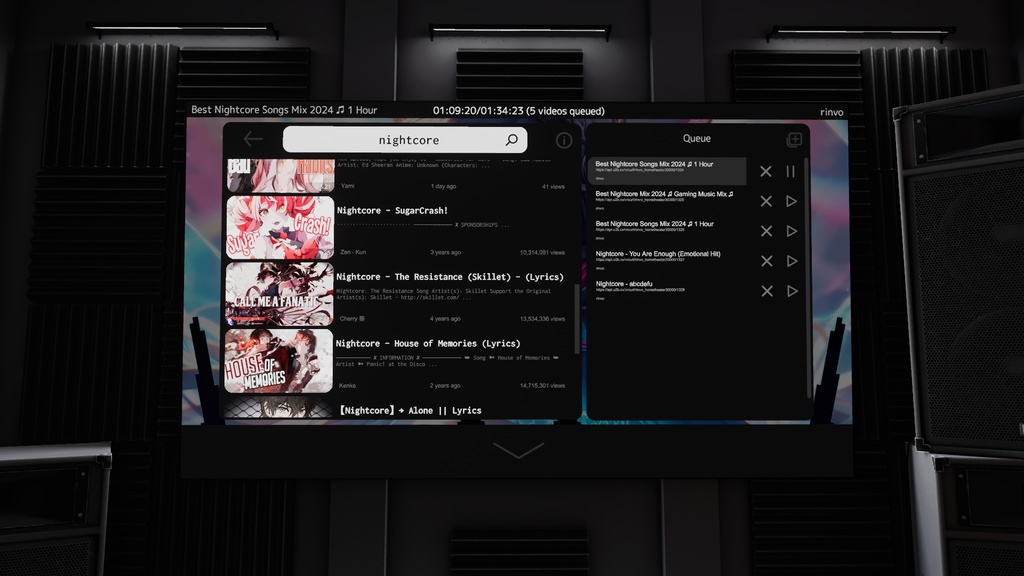Click the back arrow left of the search bar

[x=252, y=139]
